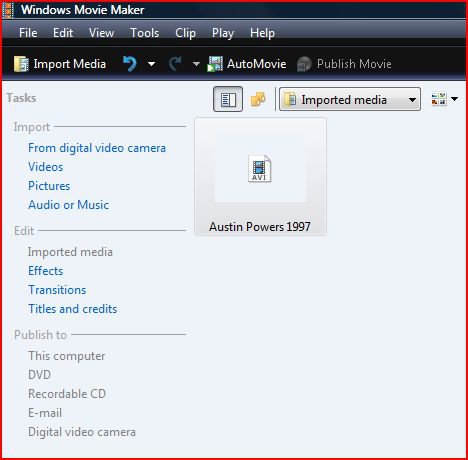
Task: Click the AutoMovie toolbar button
Action: click(247, 64)
